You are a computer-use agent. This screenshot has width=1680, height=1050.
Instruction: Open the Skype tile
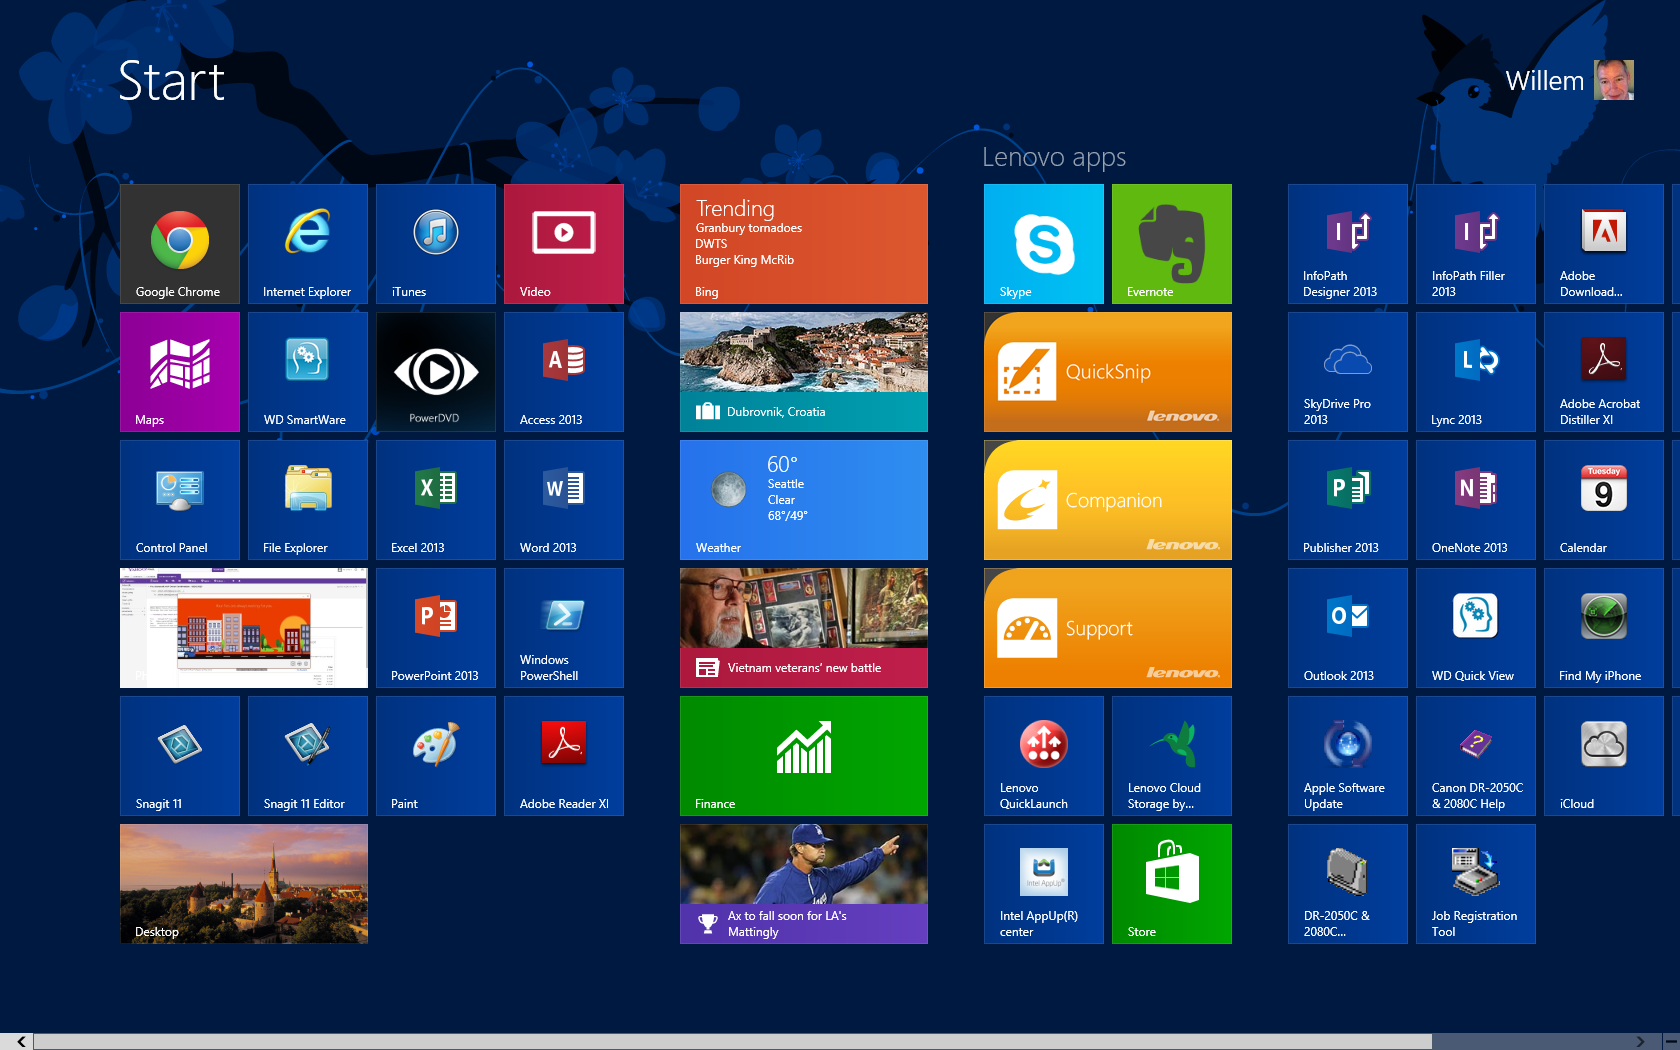pyautogui.click(x=1043, y=244)
